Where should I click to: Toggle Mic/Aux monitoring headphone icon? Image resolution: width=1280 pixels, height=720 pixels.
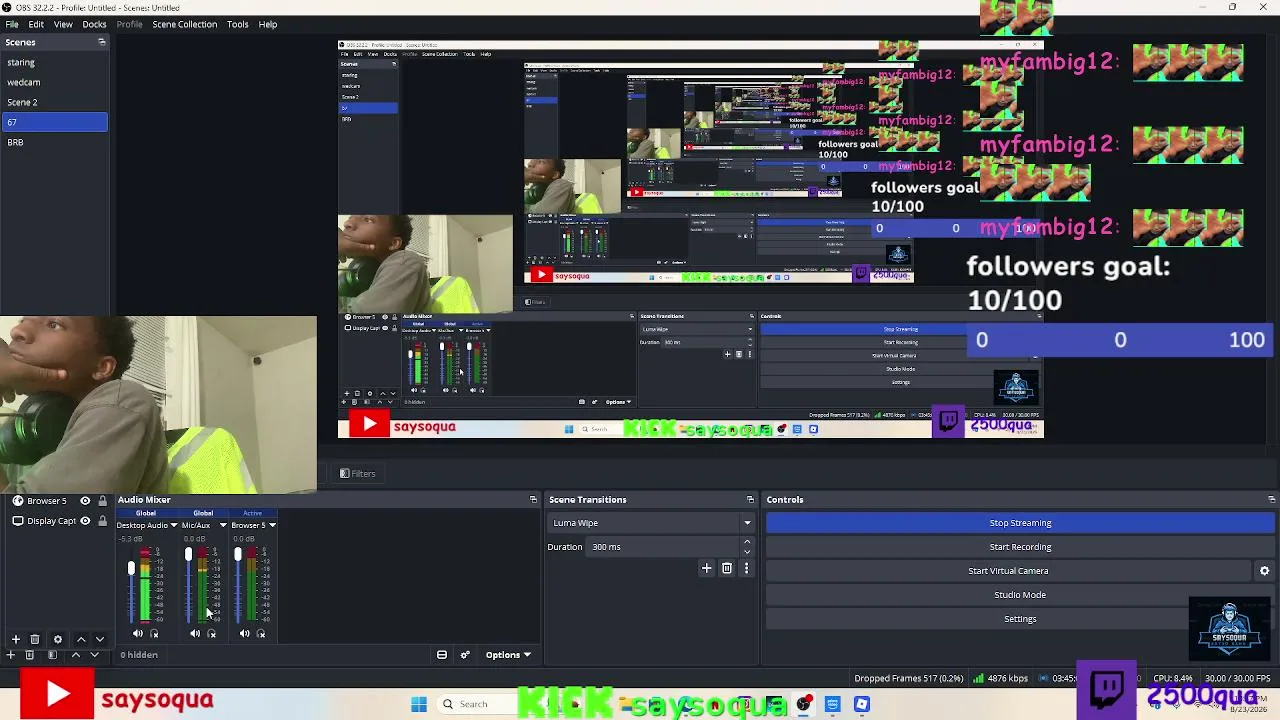211,634
